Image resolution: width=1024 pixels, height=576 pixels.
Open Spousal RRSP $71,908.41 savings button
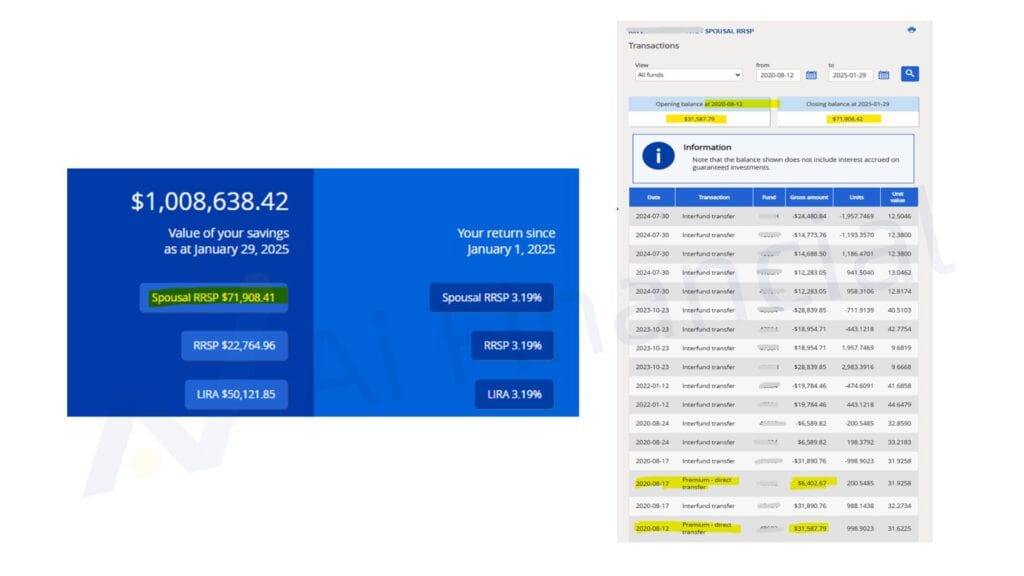point(214,297)
